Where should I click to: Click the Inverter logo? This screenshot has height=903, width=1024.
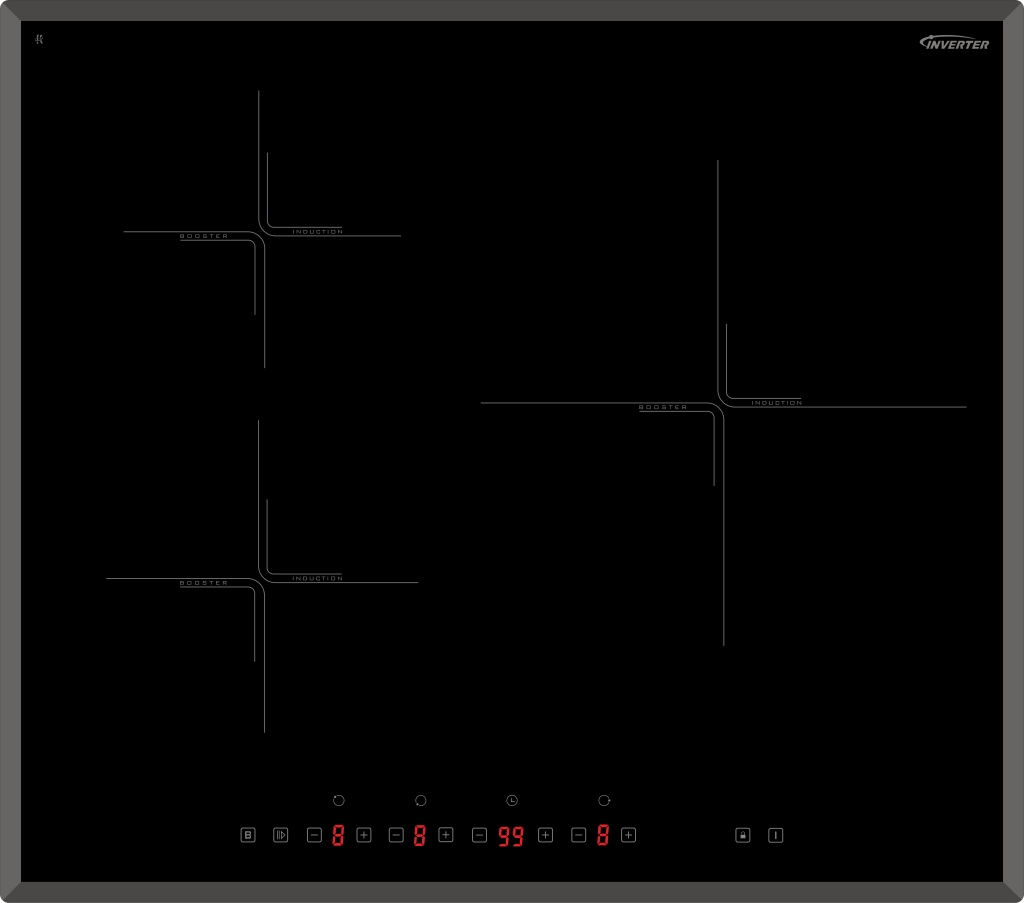click(954, 43)
